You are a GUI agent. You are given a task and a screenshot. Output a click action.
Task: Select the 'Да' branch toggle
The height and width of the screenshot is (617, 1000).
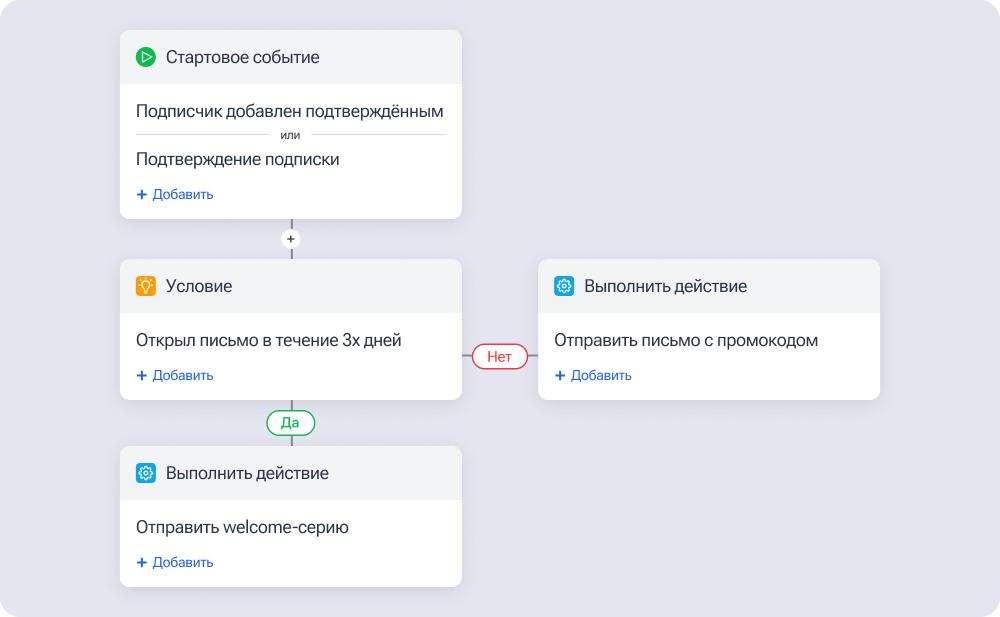coord(290,423)
